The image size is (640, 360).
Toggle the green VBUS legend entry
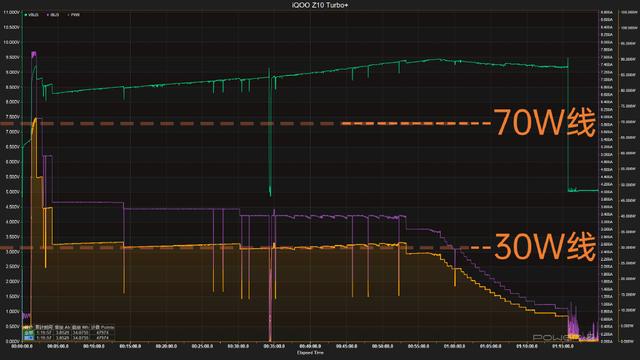pos(32,15)
